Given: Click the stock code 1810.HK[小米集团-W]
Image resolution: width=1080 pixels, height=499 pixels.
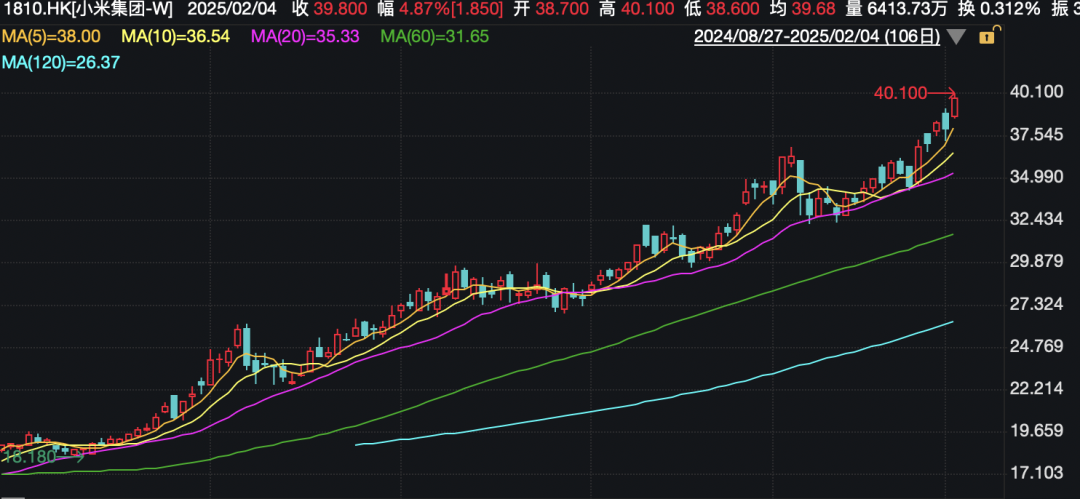Looking at the screenshot, I should pyautogui.click(x=88, y=10).
